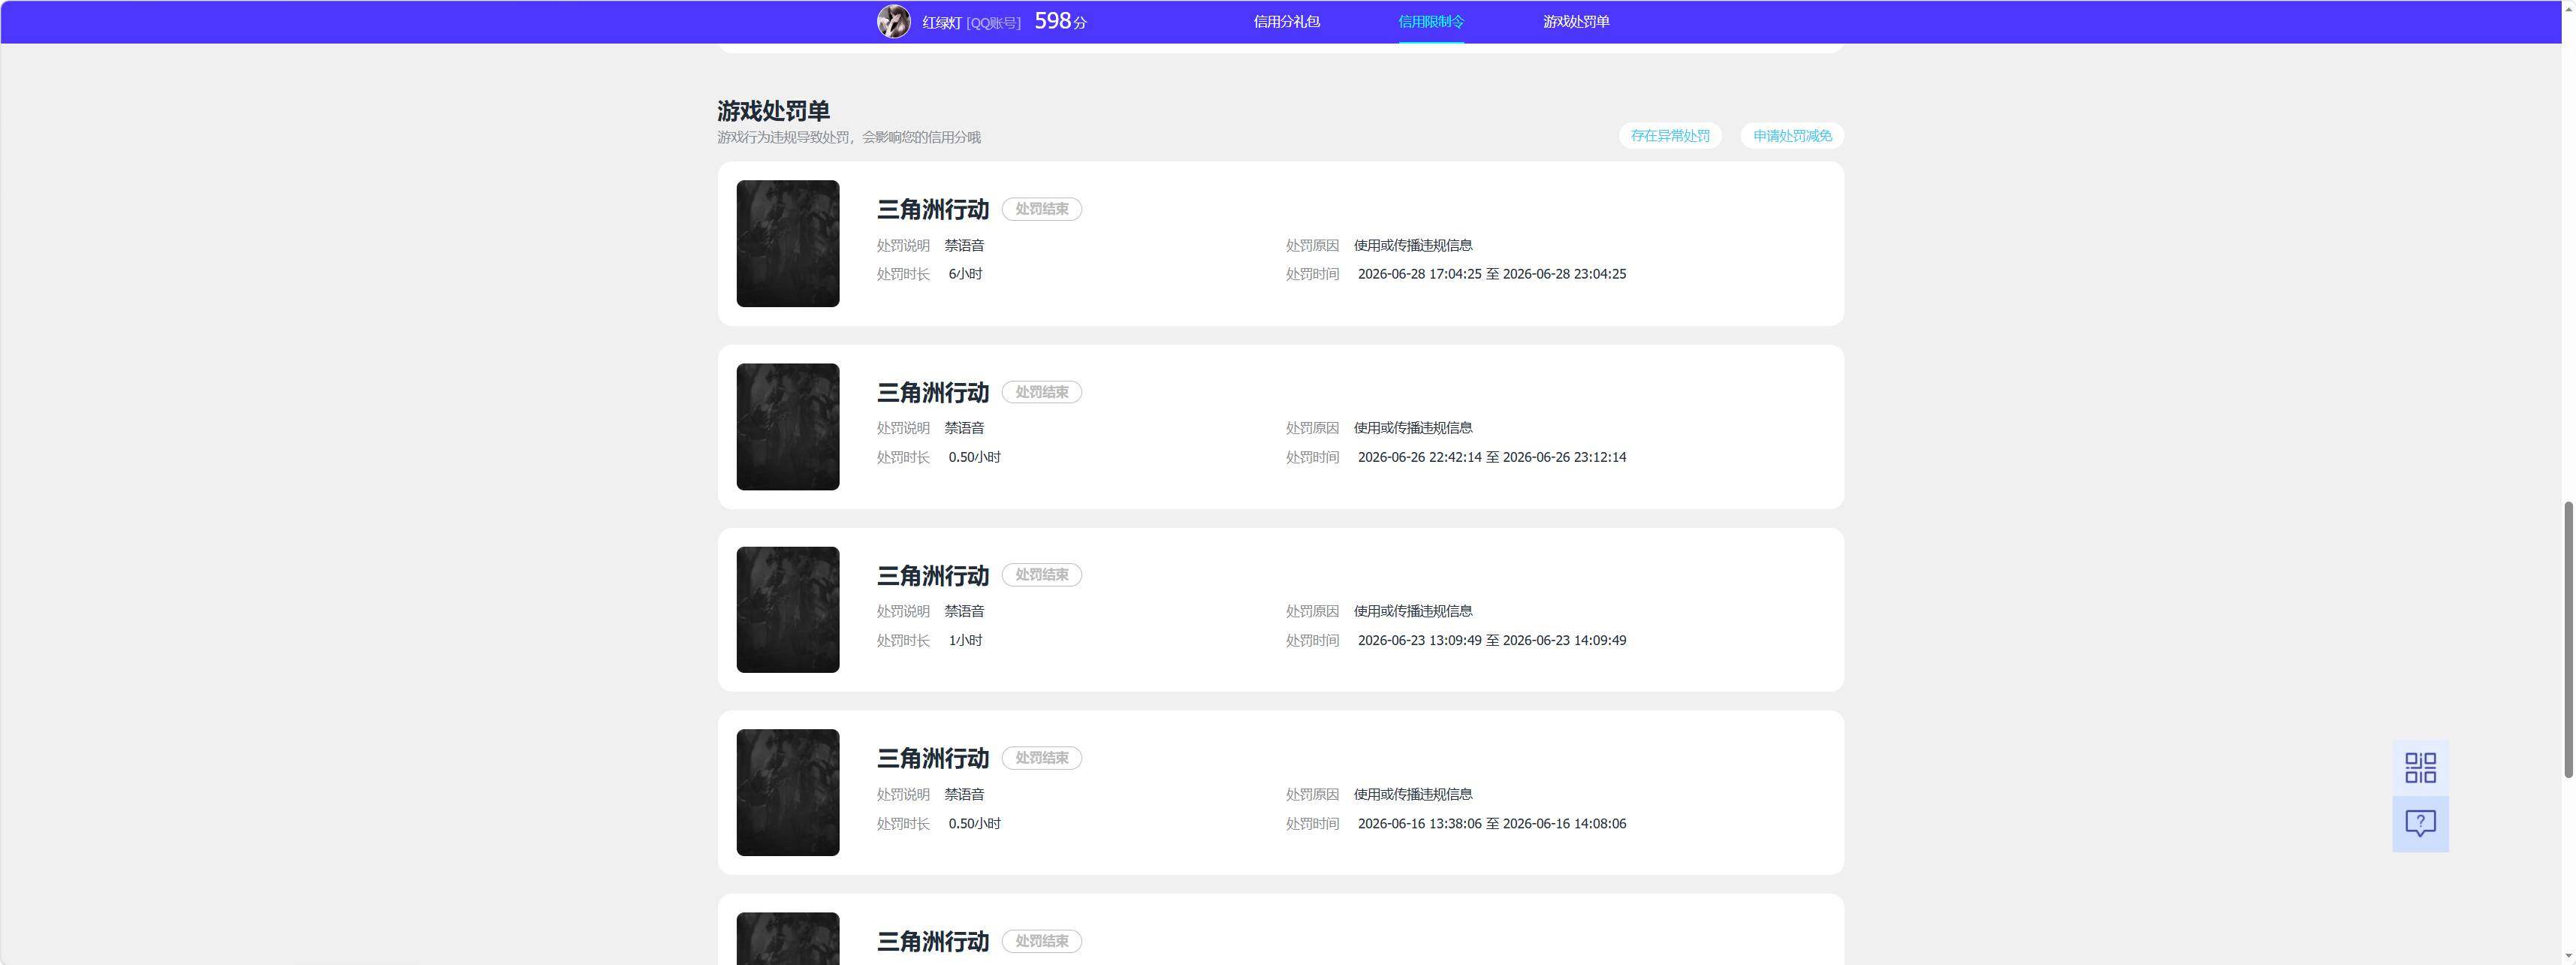The image size is (2576, 965).
Task: Click 处罚结束 badge on the 2026-06-23 card
Action: click(x=1042, y=575)
